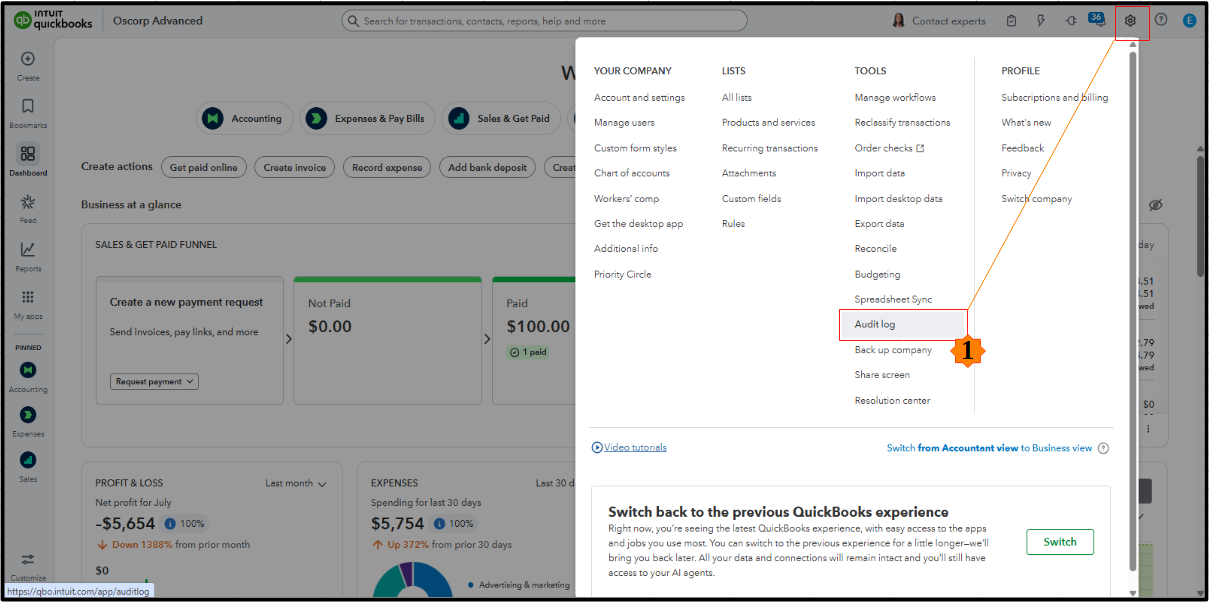Viewport: 1209px width, 602px height.
Task: Open Attachments under Lists
Action: coord(749,173)
